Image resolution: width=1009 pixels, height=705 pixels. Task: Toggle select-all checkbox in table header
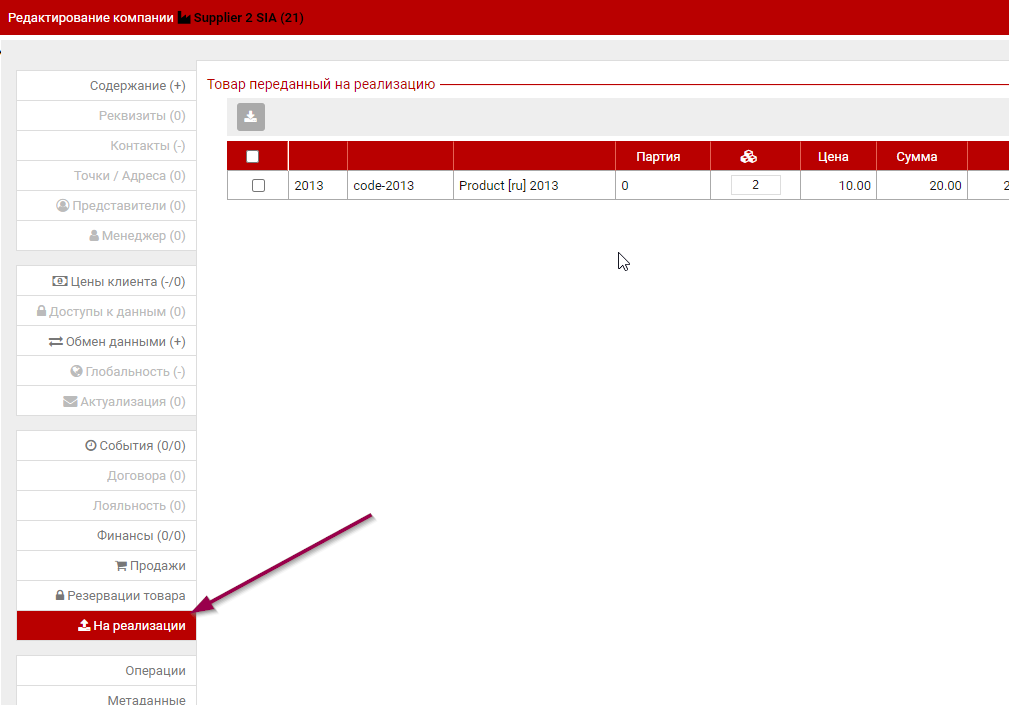click(252, 156)
